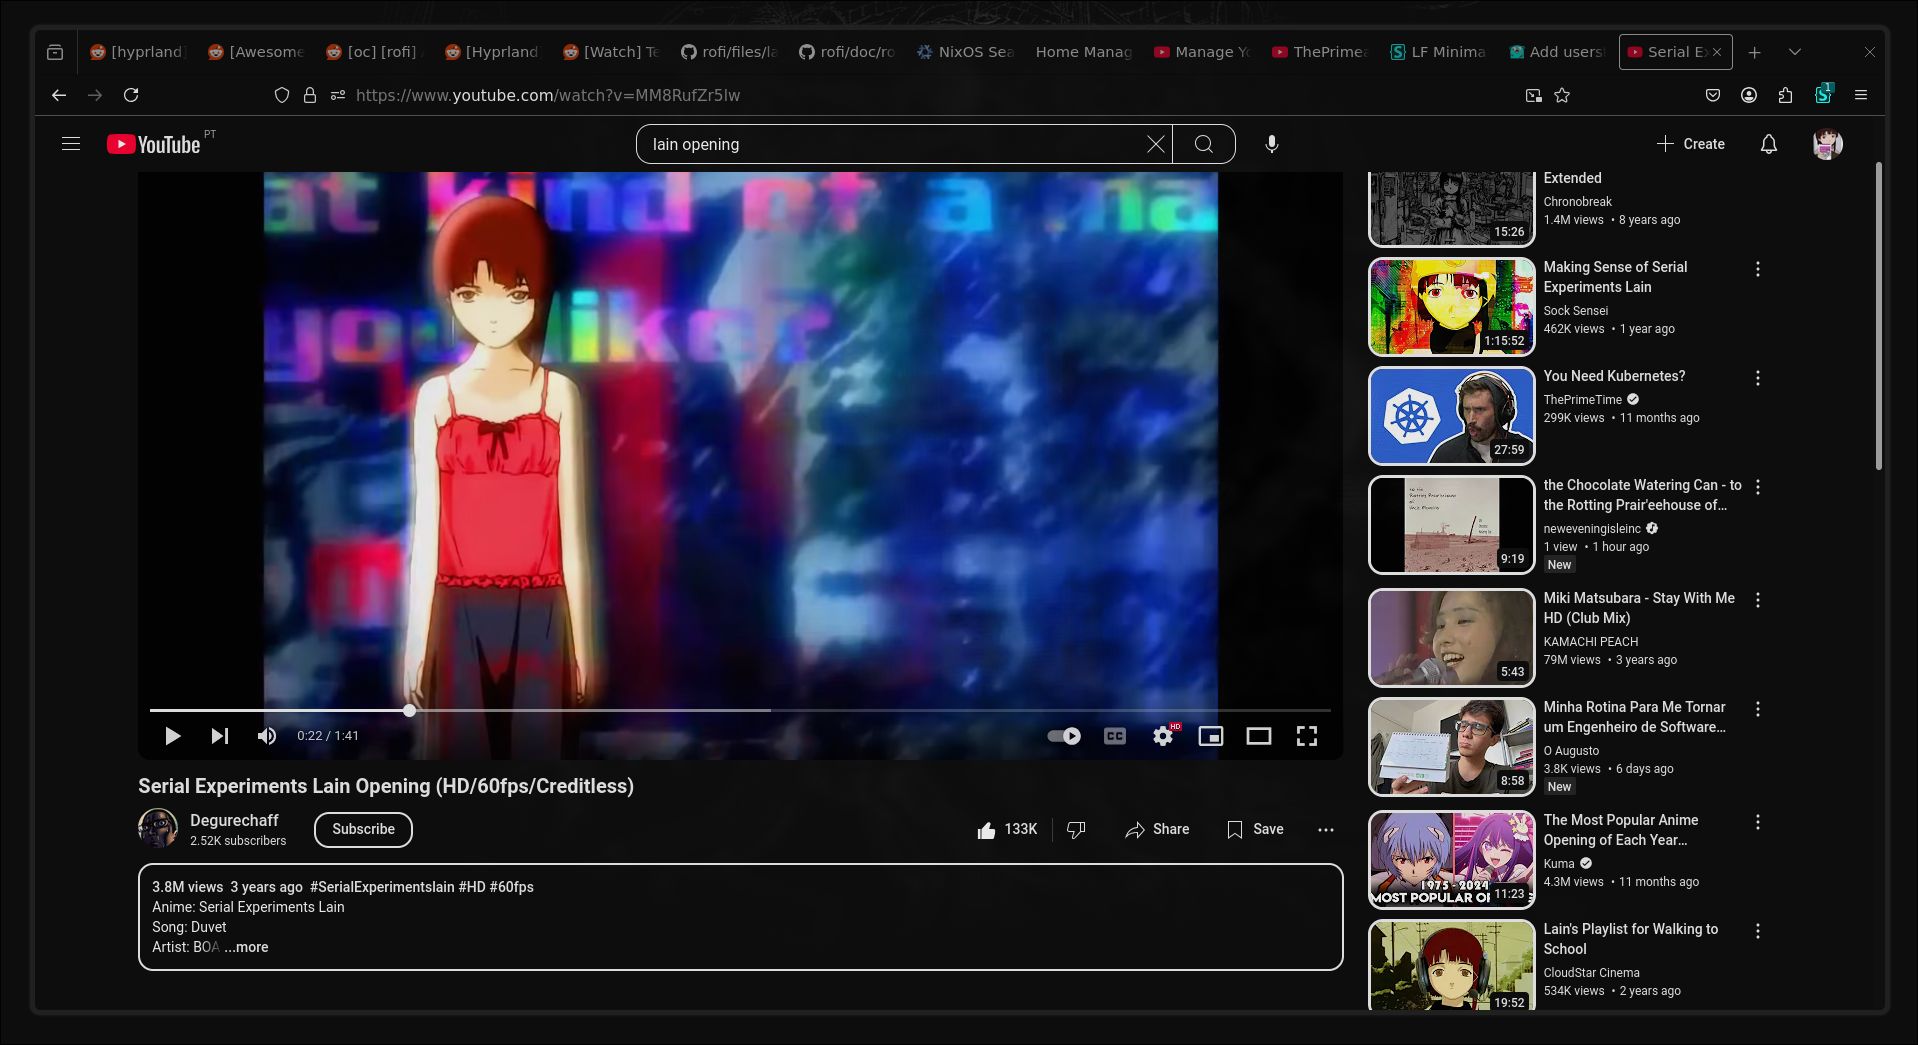
Task: Open tracking protection shield
Action: point(282,95)
